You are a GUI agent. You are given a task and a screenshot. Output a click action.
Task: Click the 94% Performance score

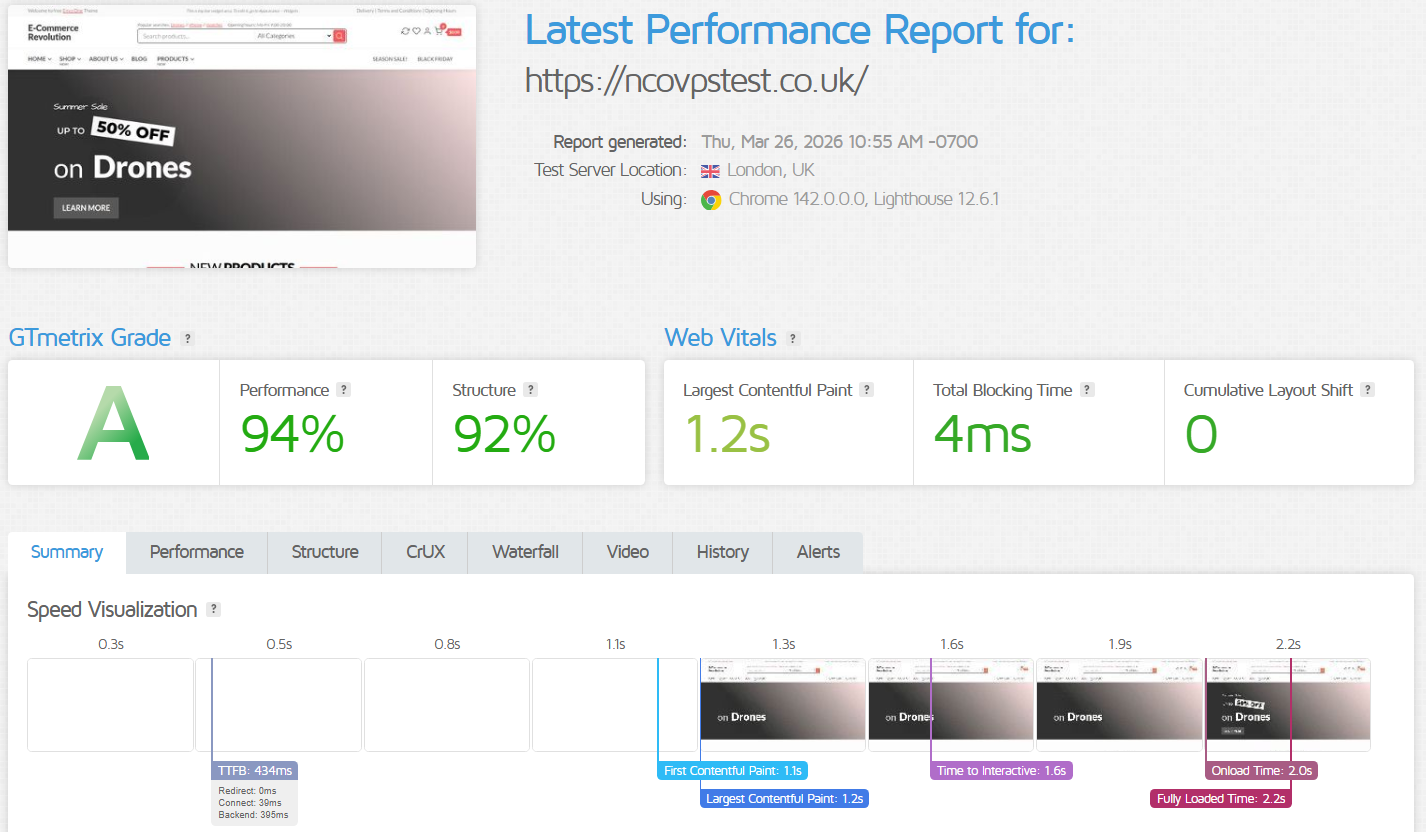pos(292,435)
